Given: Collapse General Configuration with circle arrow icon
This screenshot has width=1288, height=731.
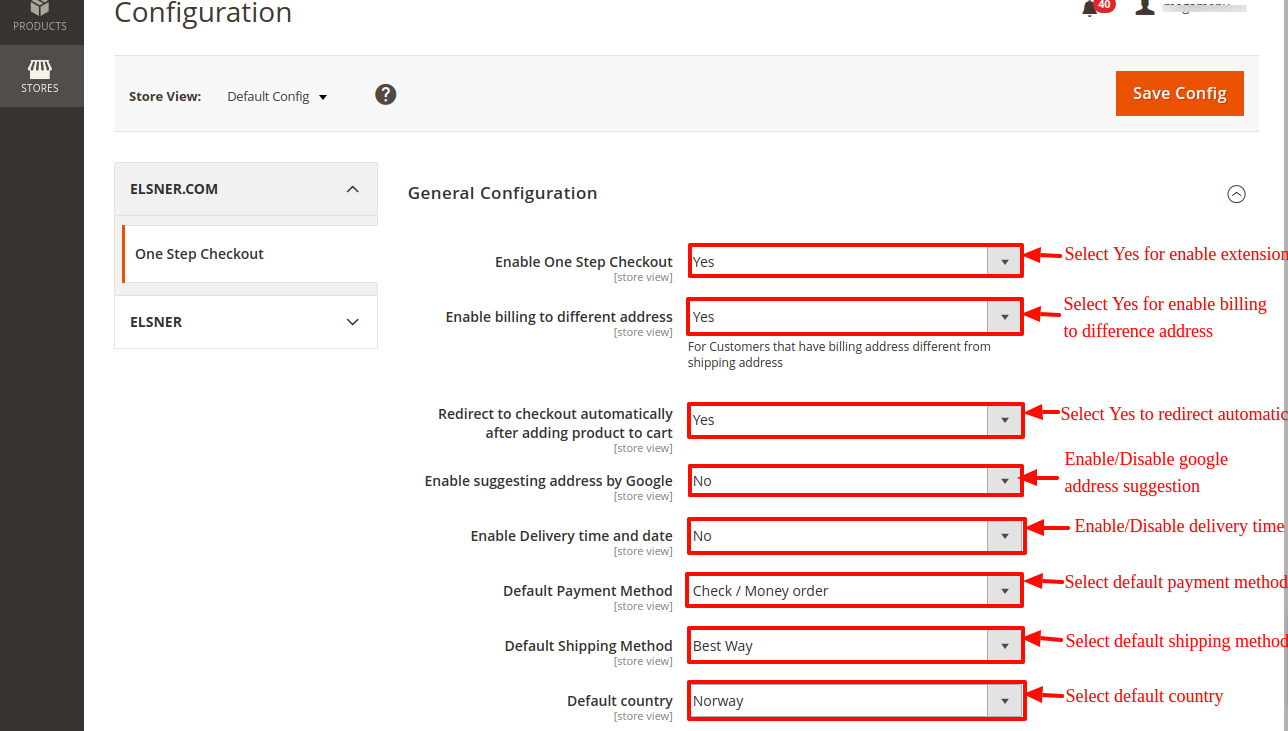Looking at the screenshot, I should coord(1236,194).
